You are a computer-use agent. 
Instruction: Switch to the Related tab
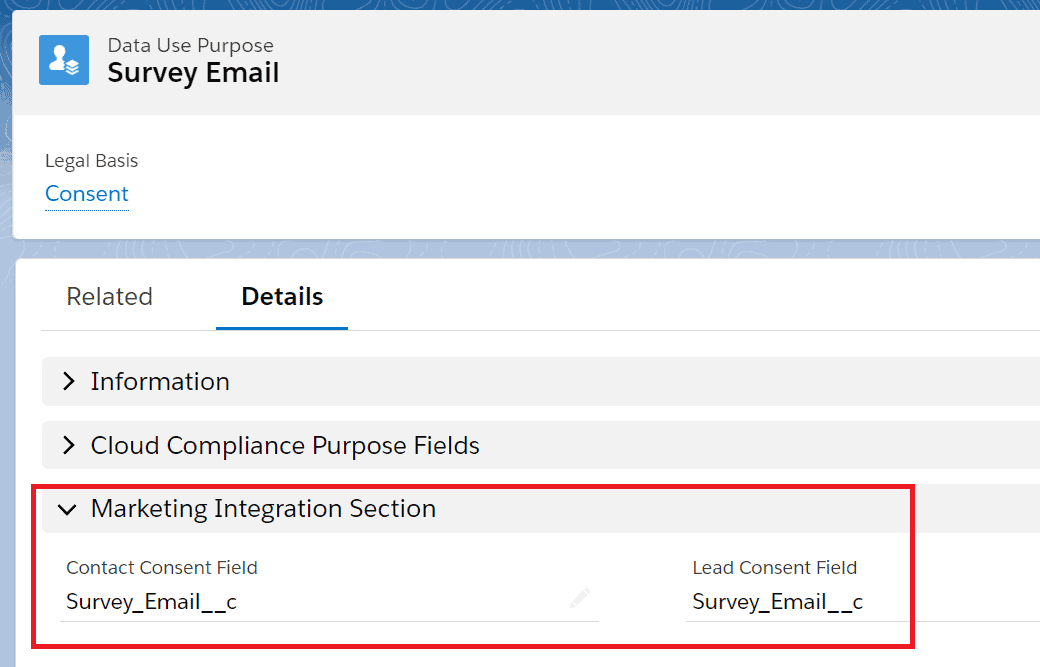click(x=109, y=296)
